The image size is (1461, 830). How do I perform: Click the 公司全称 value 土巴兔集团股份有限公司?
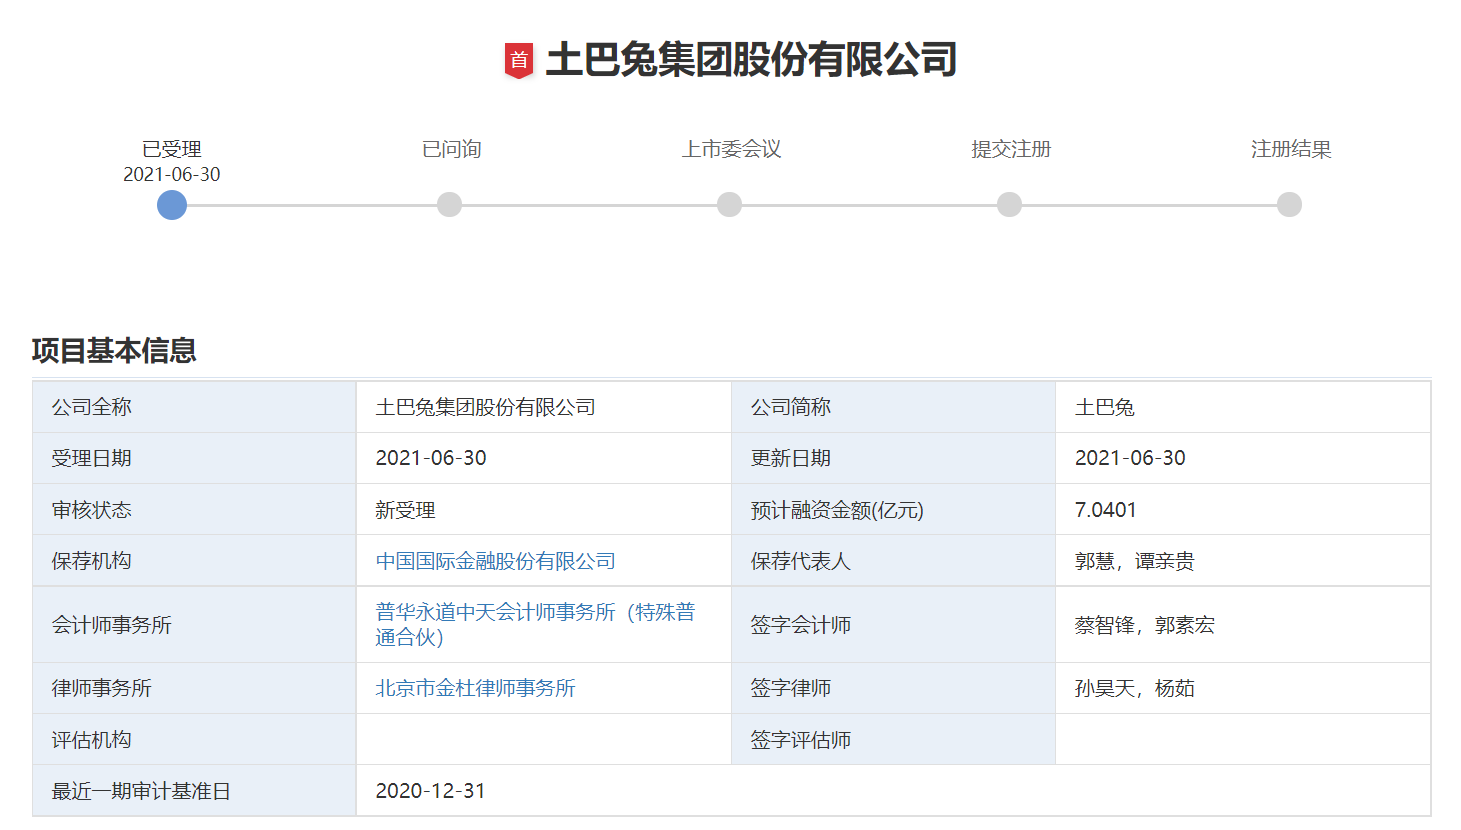pos(485,407)
